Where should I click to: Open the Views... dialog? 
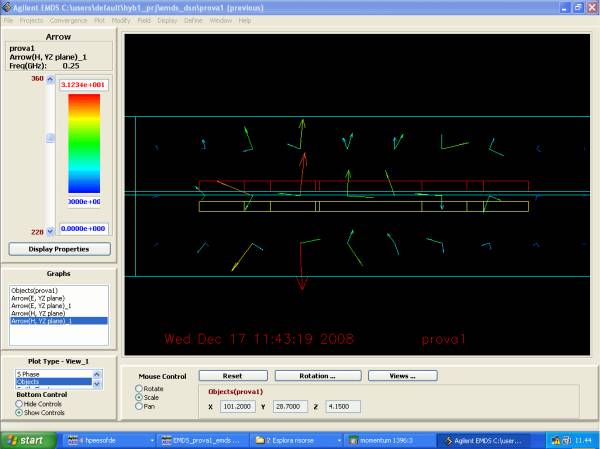coord(403,376)
